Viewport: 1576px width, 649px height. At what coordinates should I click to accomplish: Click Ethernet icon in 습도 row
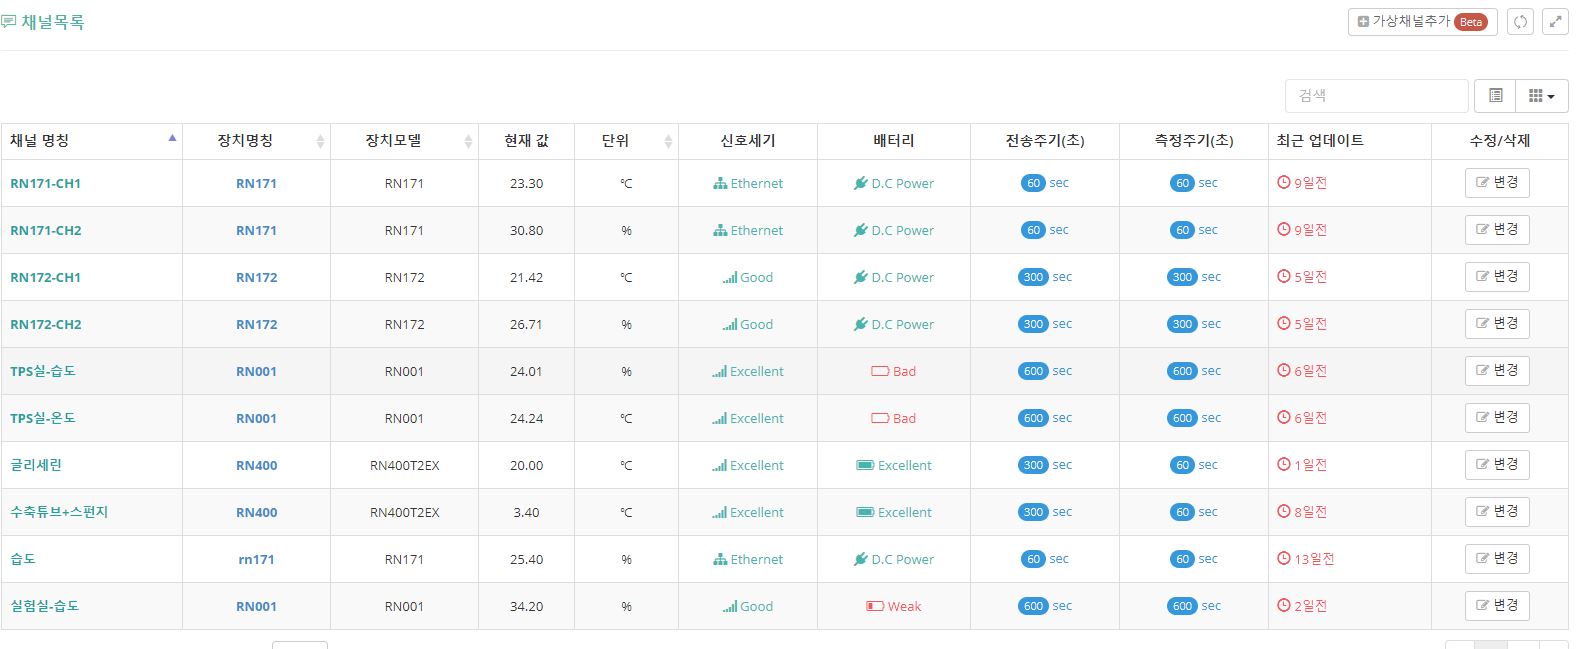click(x=720, y=559)
